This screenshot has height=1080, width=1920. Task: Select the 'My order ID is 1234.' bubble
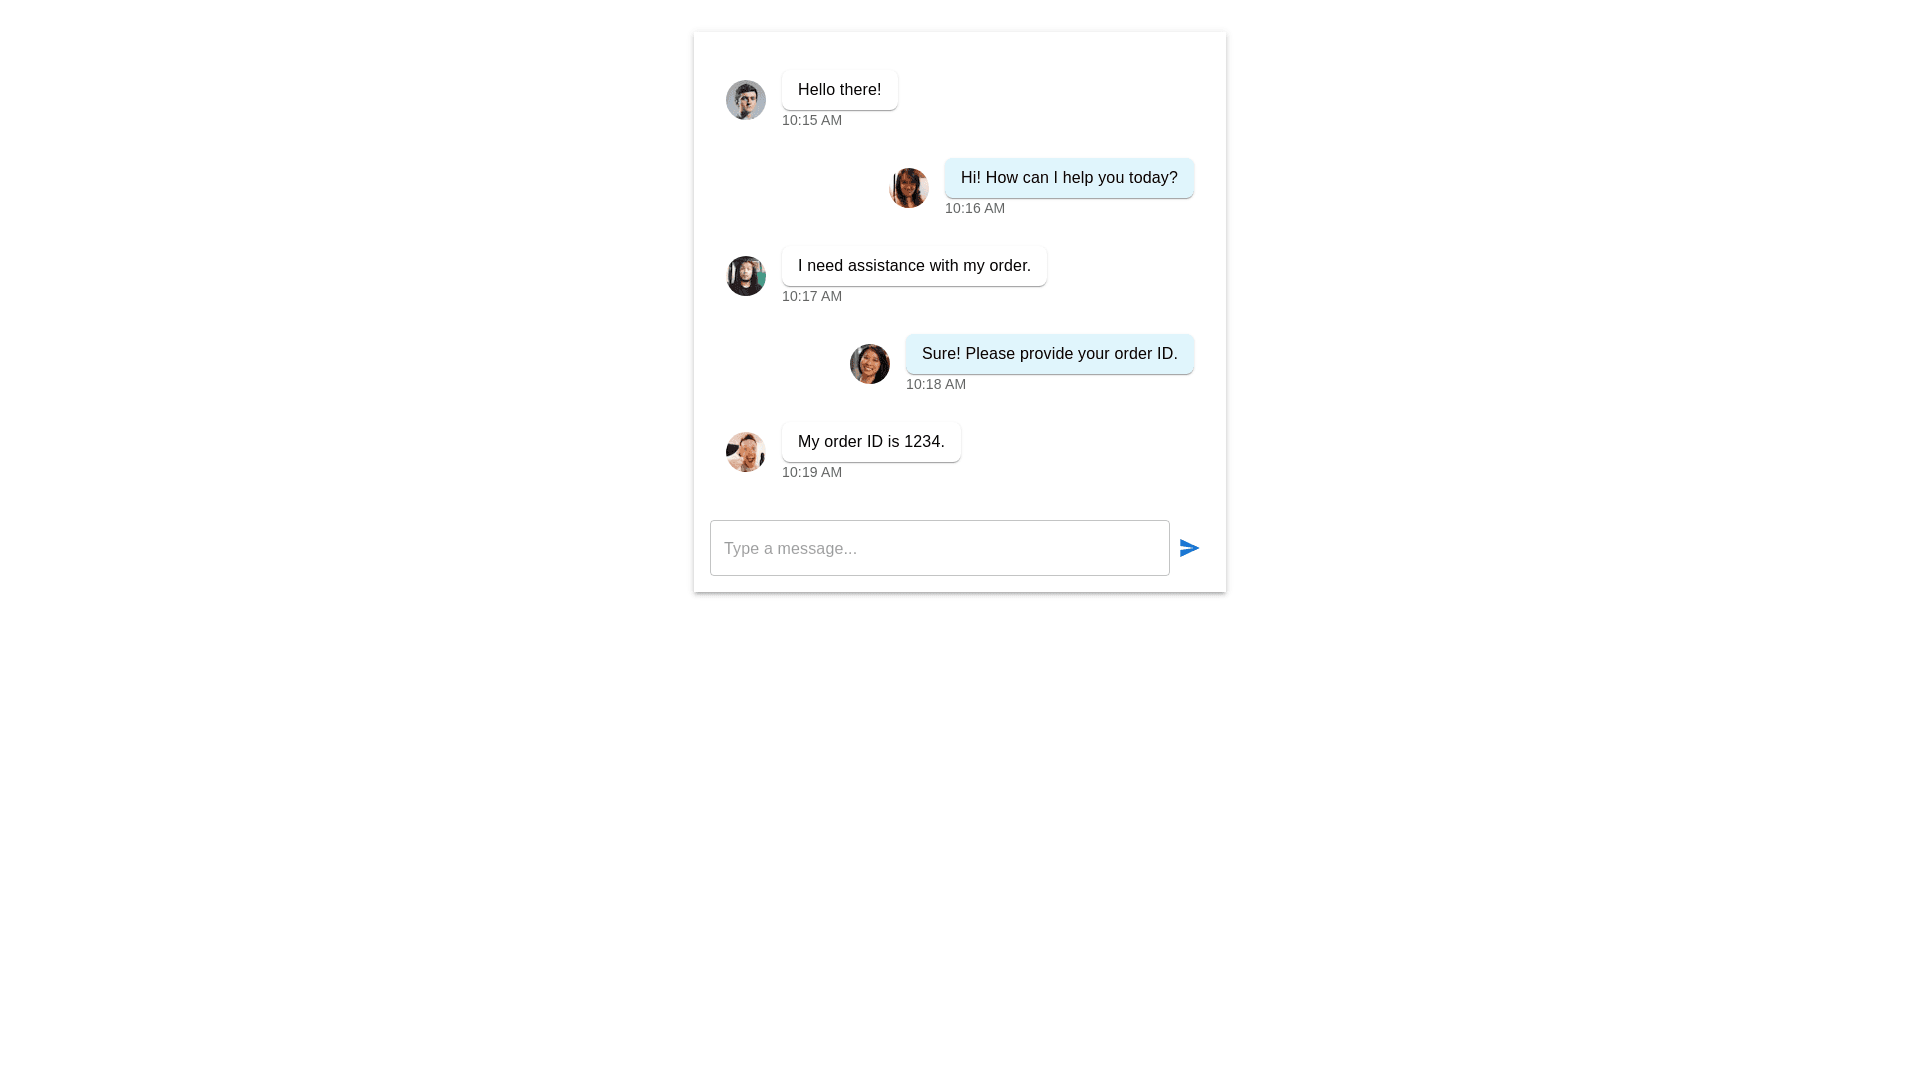tap(871, 442)
